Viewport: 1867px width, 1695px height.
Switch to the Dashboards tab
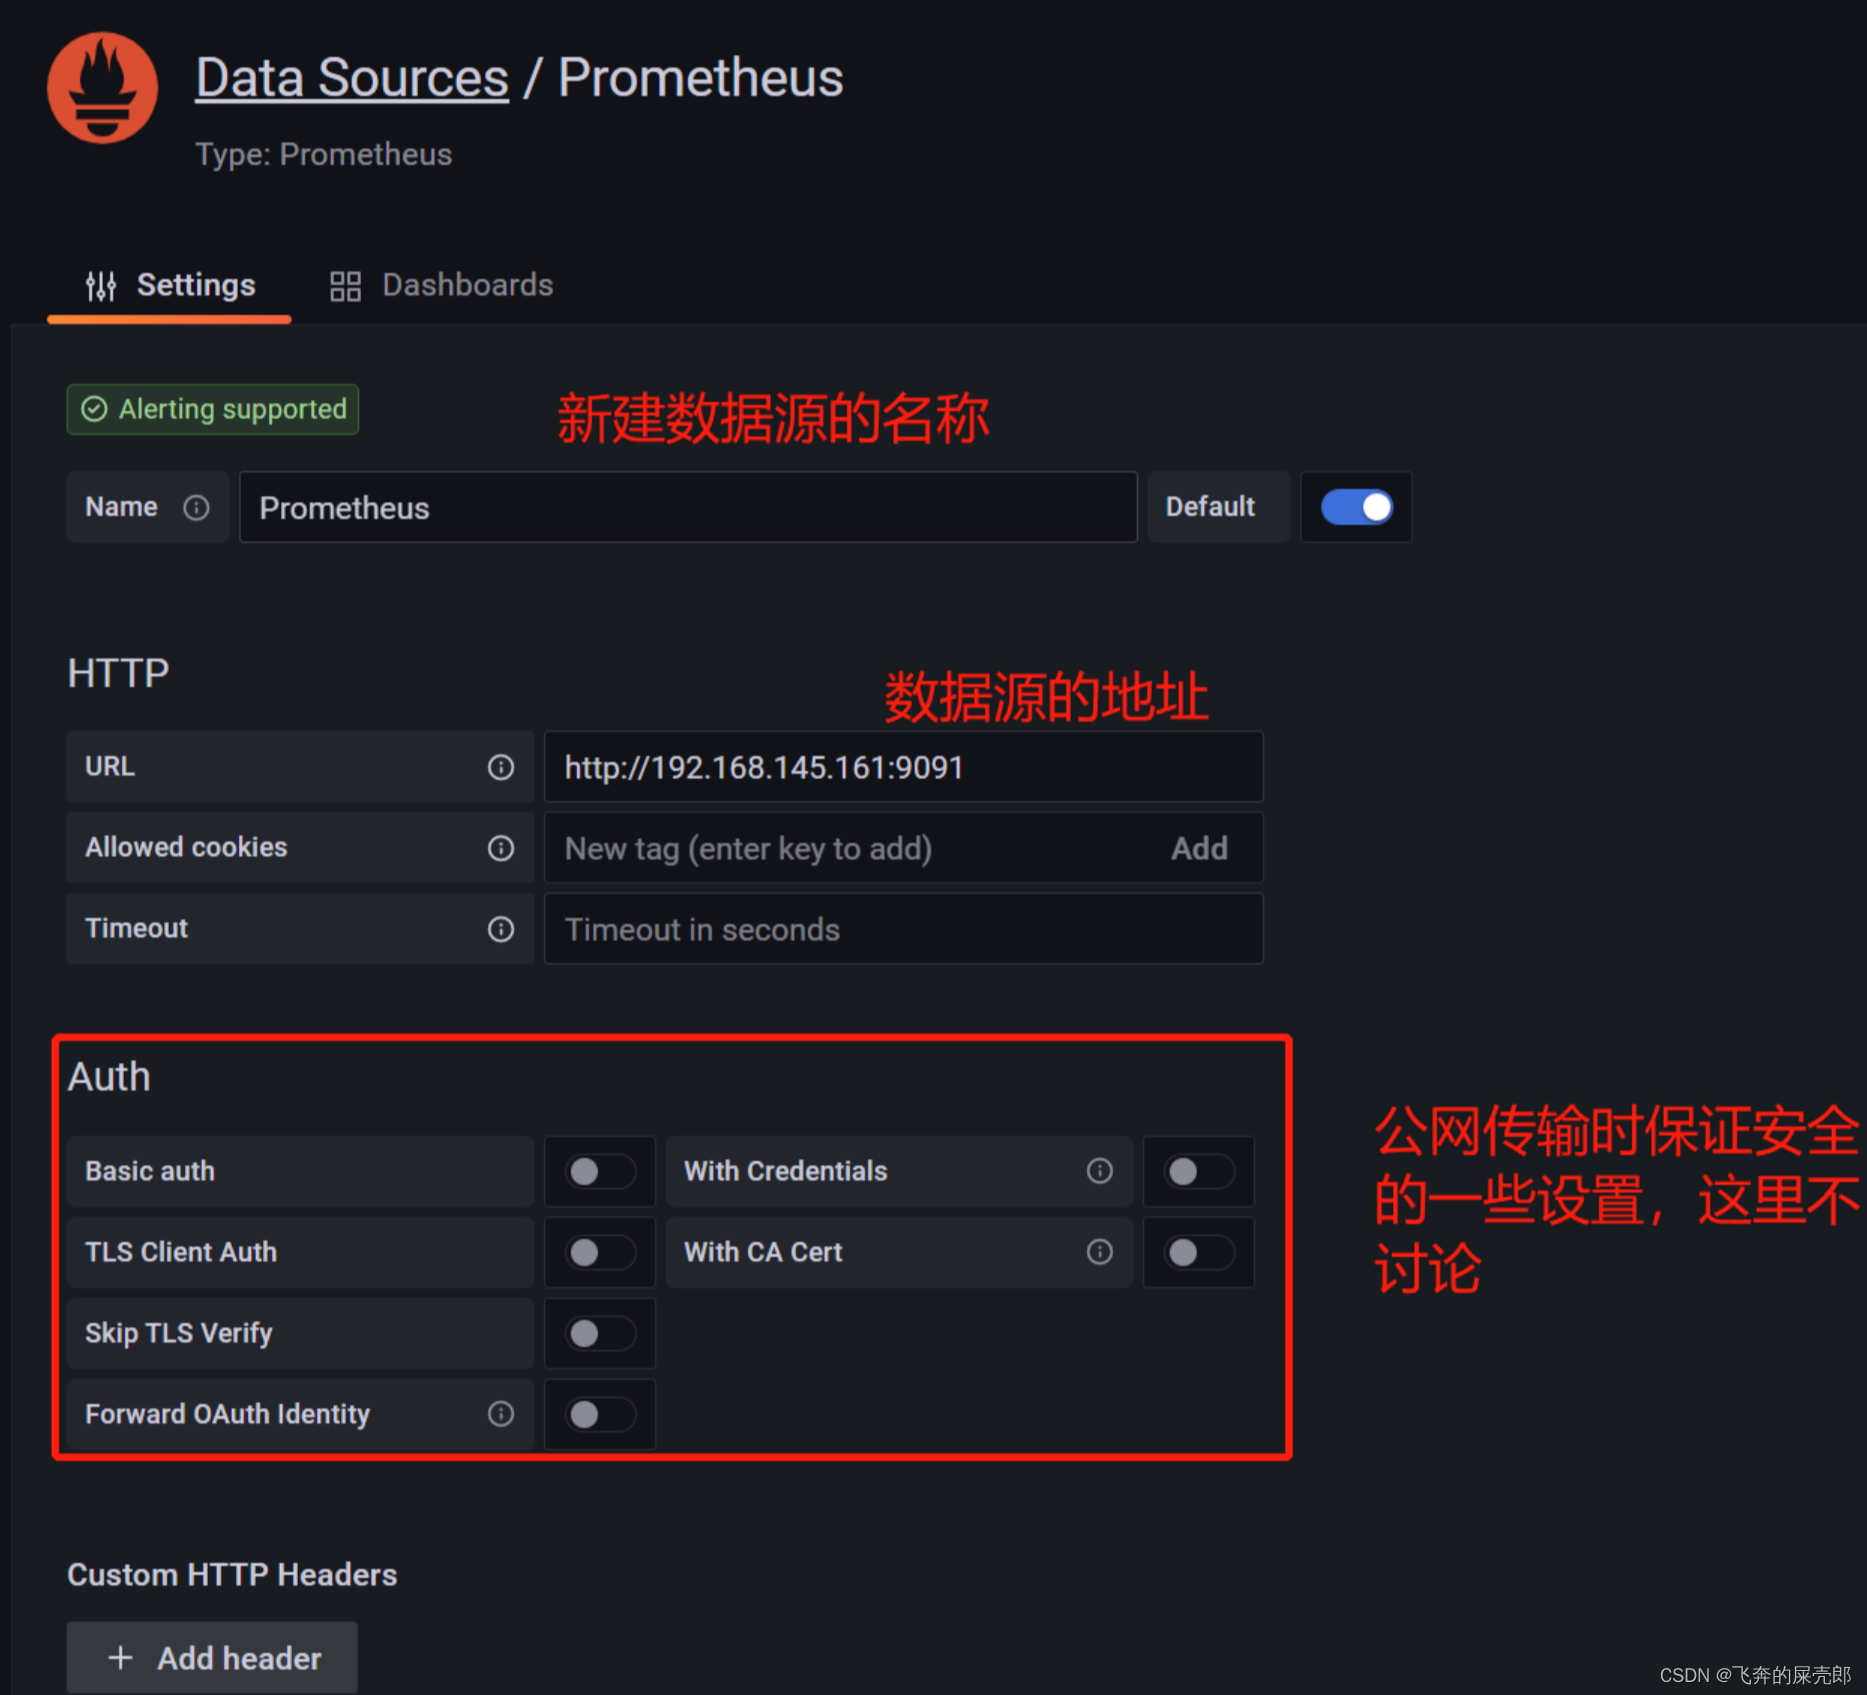click(x=441, y=285)
